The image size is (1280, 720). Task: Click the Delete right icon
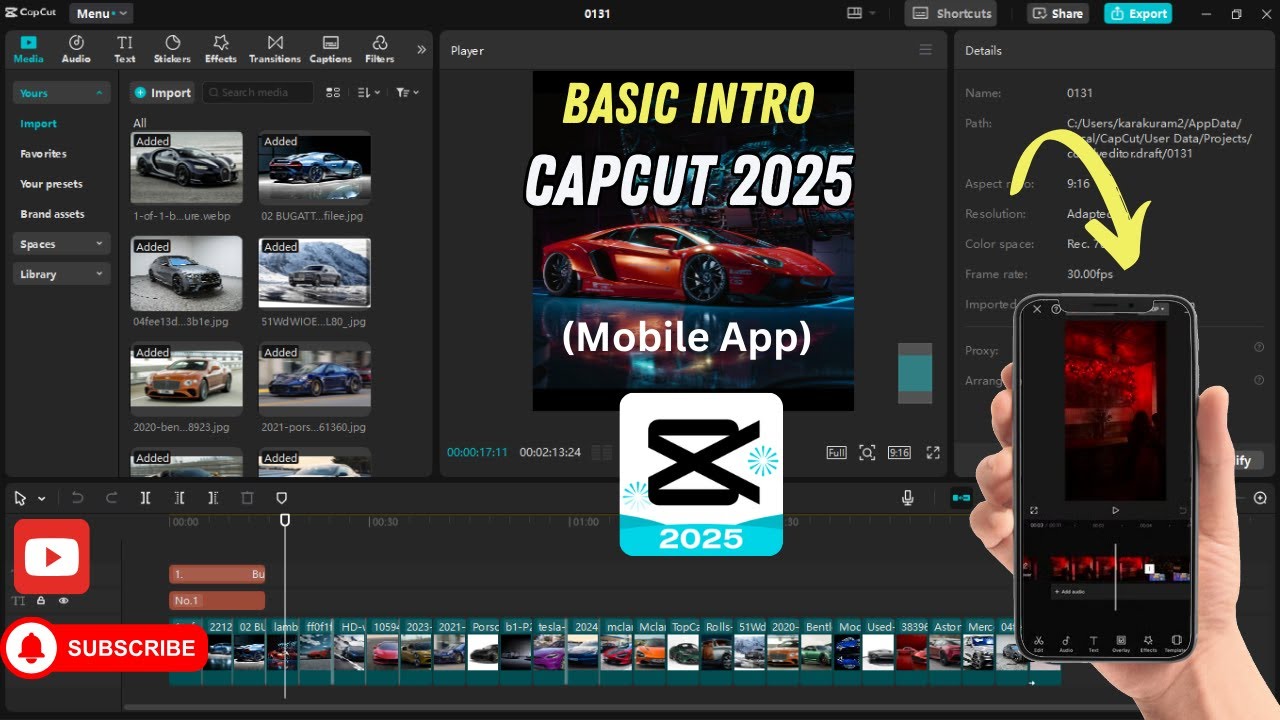click(213, 498)
